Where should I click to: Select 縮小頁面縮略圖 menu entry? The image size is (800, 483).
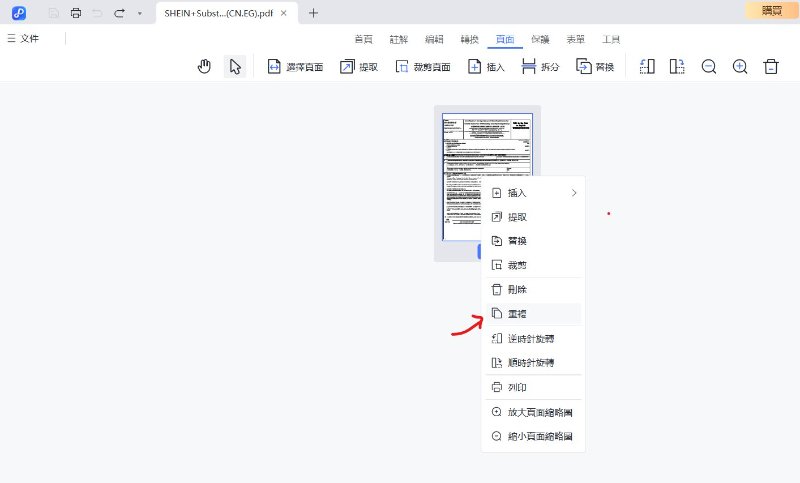click(x=533, y=437)
